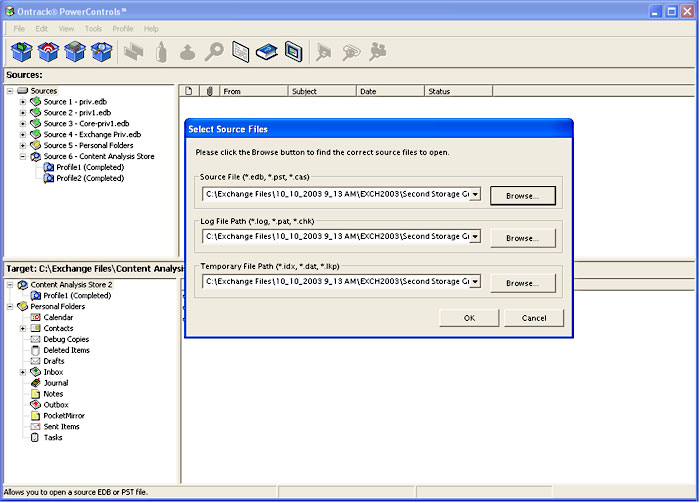The image size is (700, 503).
Task: Click the grayed-out copy pages toolbar icon
Action: coord(133,52)
